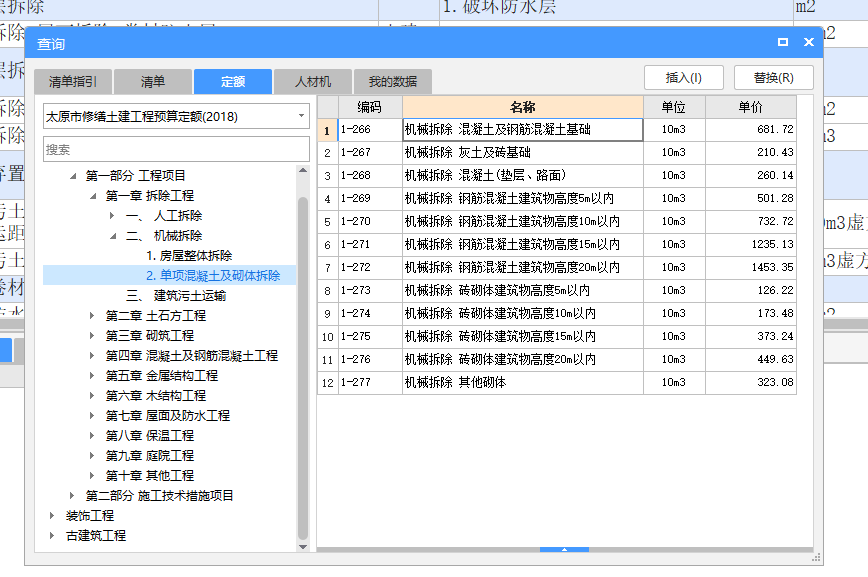Screen dimensions: 868x577
Task: Expand the 第八章 保温工程 node
Action: pyautogui.click(x=92, y=436)
